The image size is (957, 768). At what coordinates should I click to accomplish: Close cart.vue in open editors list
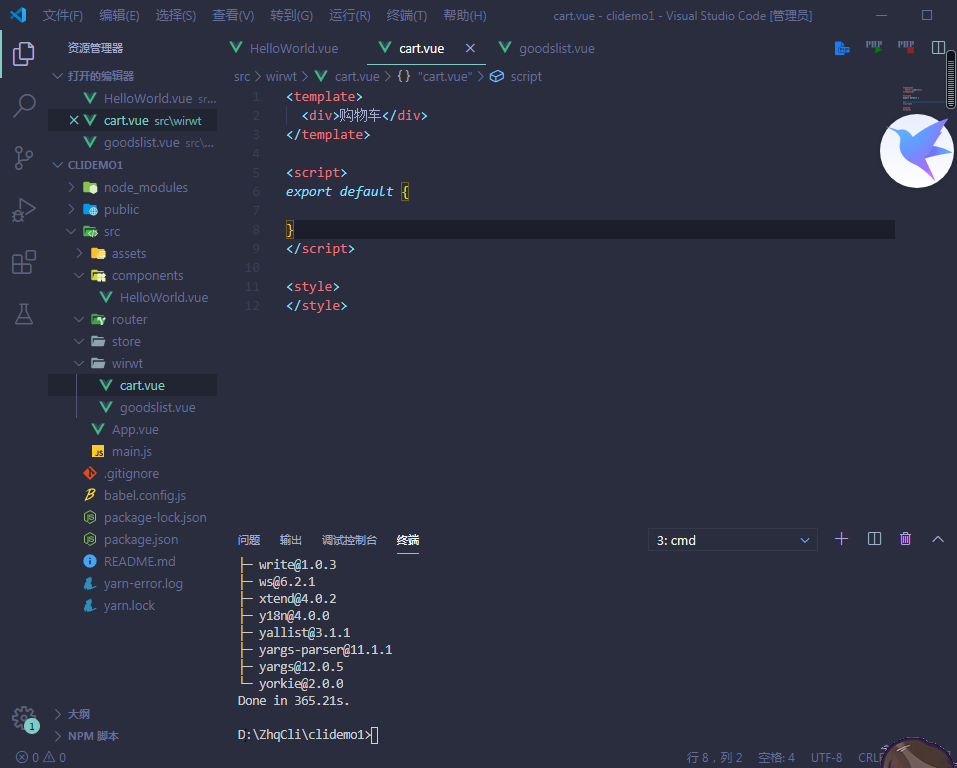pos(74,120)
